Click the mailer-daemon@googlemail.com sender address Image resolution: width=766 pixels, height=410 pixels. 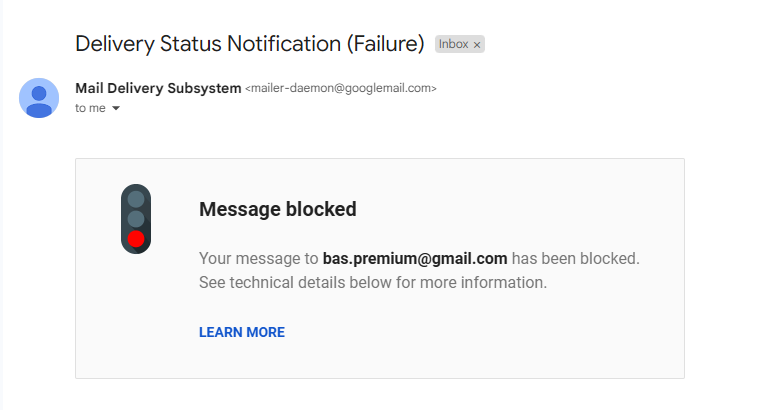(x=341, y=89)
